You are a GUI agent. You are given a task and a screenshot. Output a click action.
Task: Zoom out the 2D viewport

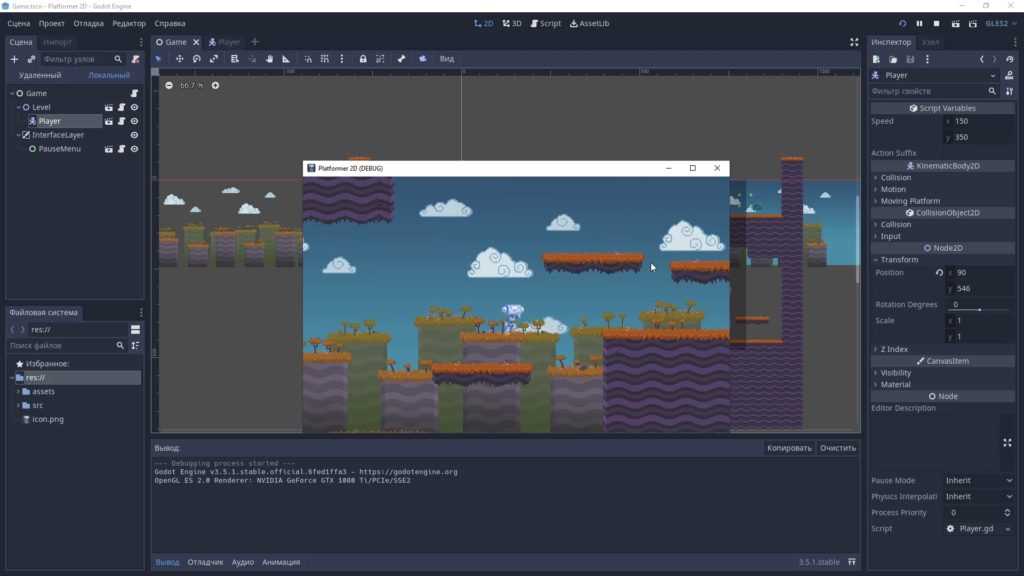[x=169, y=85]
